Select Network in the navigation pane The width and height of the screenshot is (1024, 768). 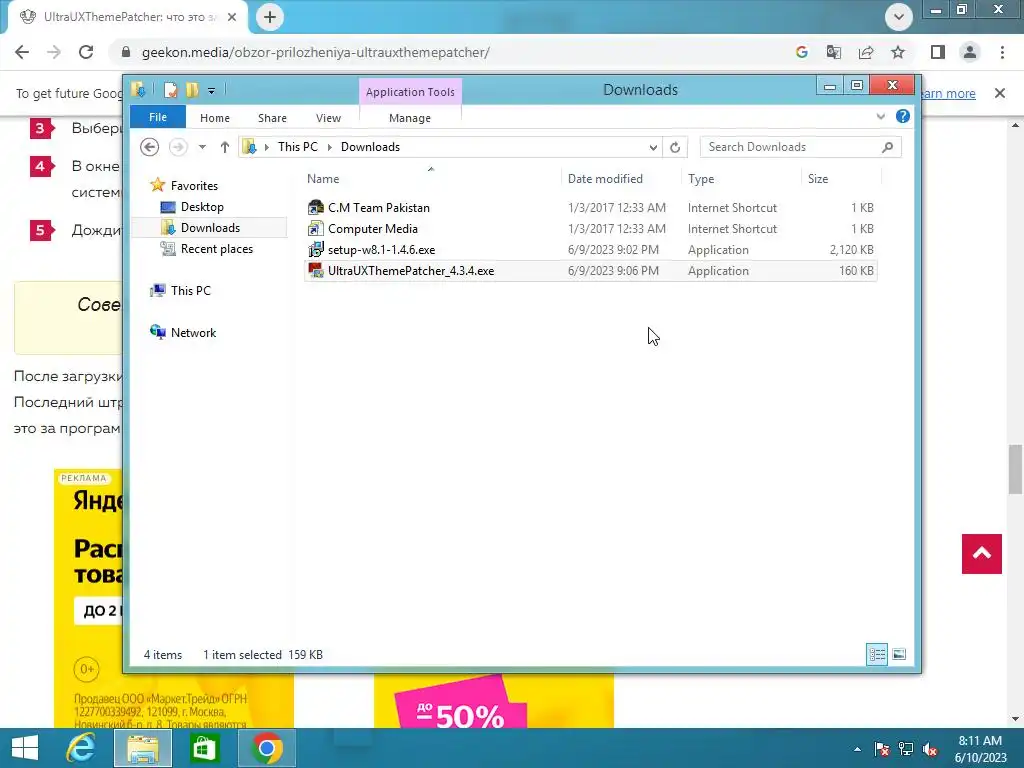(184, 332)
